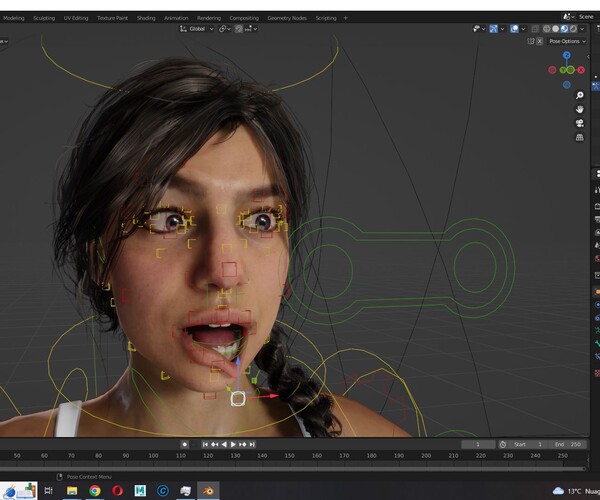
Task: Toggle the camera view icon
Action: [580, 123]
